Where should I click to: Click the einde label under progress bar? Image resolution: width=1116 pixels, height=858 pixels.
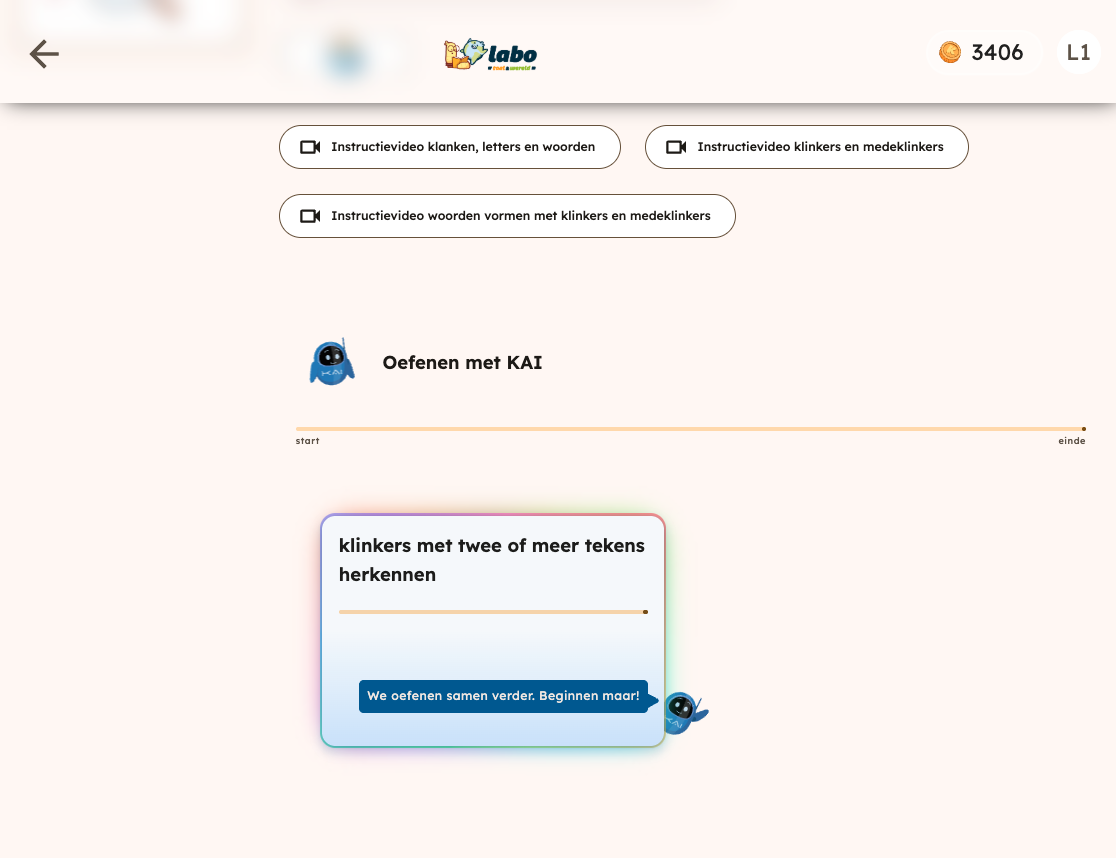(1071, 441)
